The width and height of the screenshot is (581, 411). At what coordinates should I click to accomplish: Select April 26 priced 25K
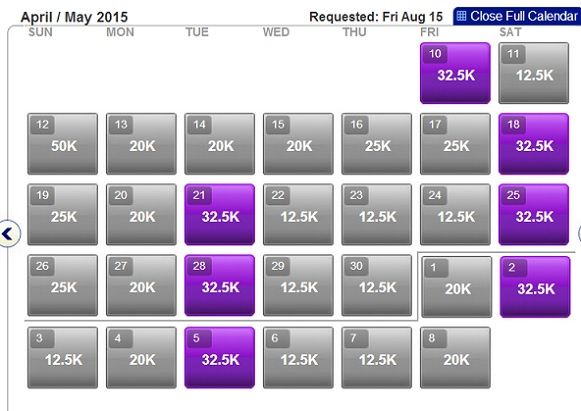(63, 285)
